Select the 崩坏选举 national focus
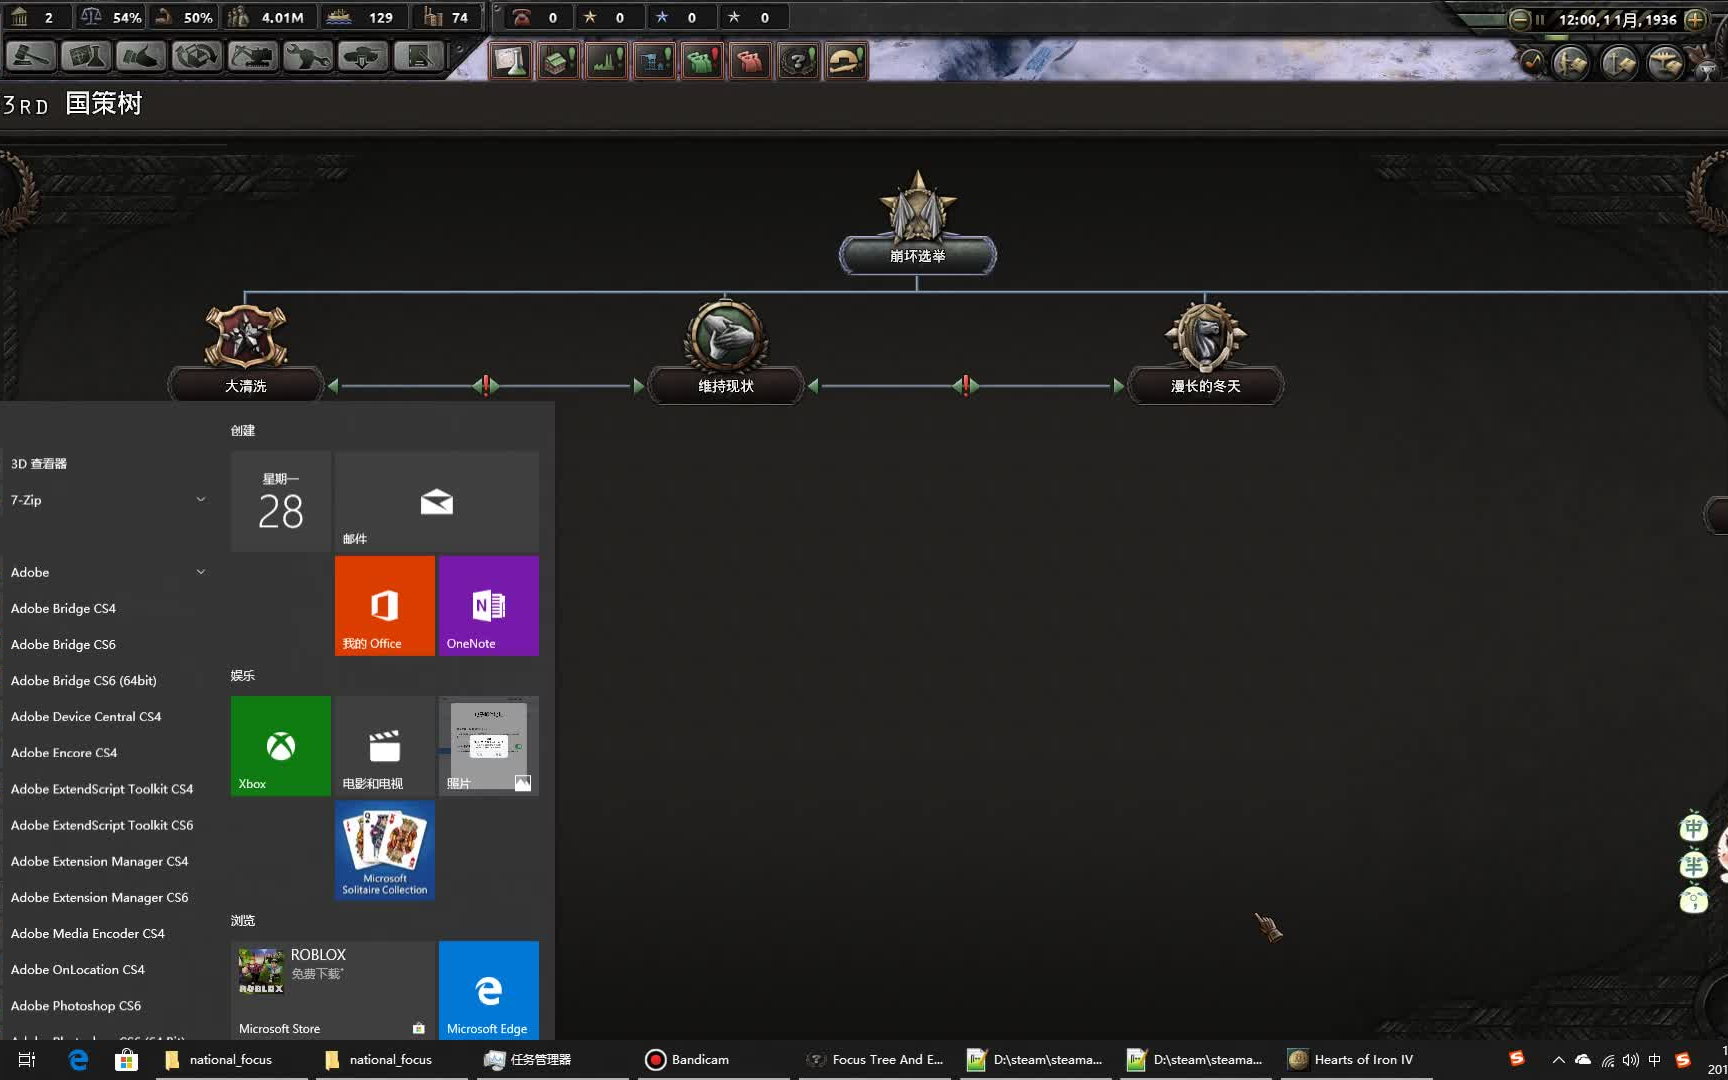This screenshot has height=1080, width=1728. pos(917,255)
